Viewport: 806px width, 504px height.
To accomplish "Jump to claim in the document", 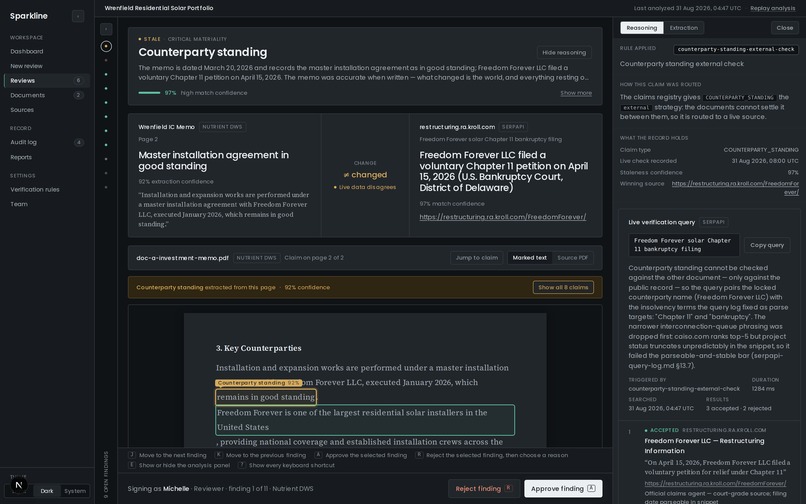I will click(x=477, y=258).
